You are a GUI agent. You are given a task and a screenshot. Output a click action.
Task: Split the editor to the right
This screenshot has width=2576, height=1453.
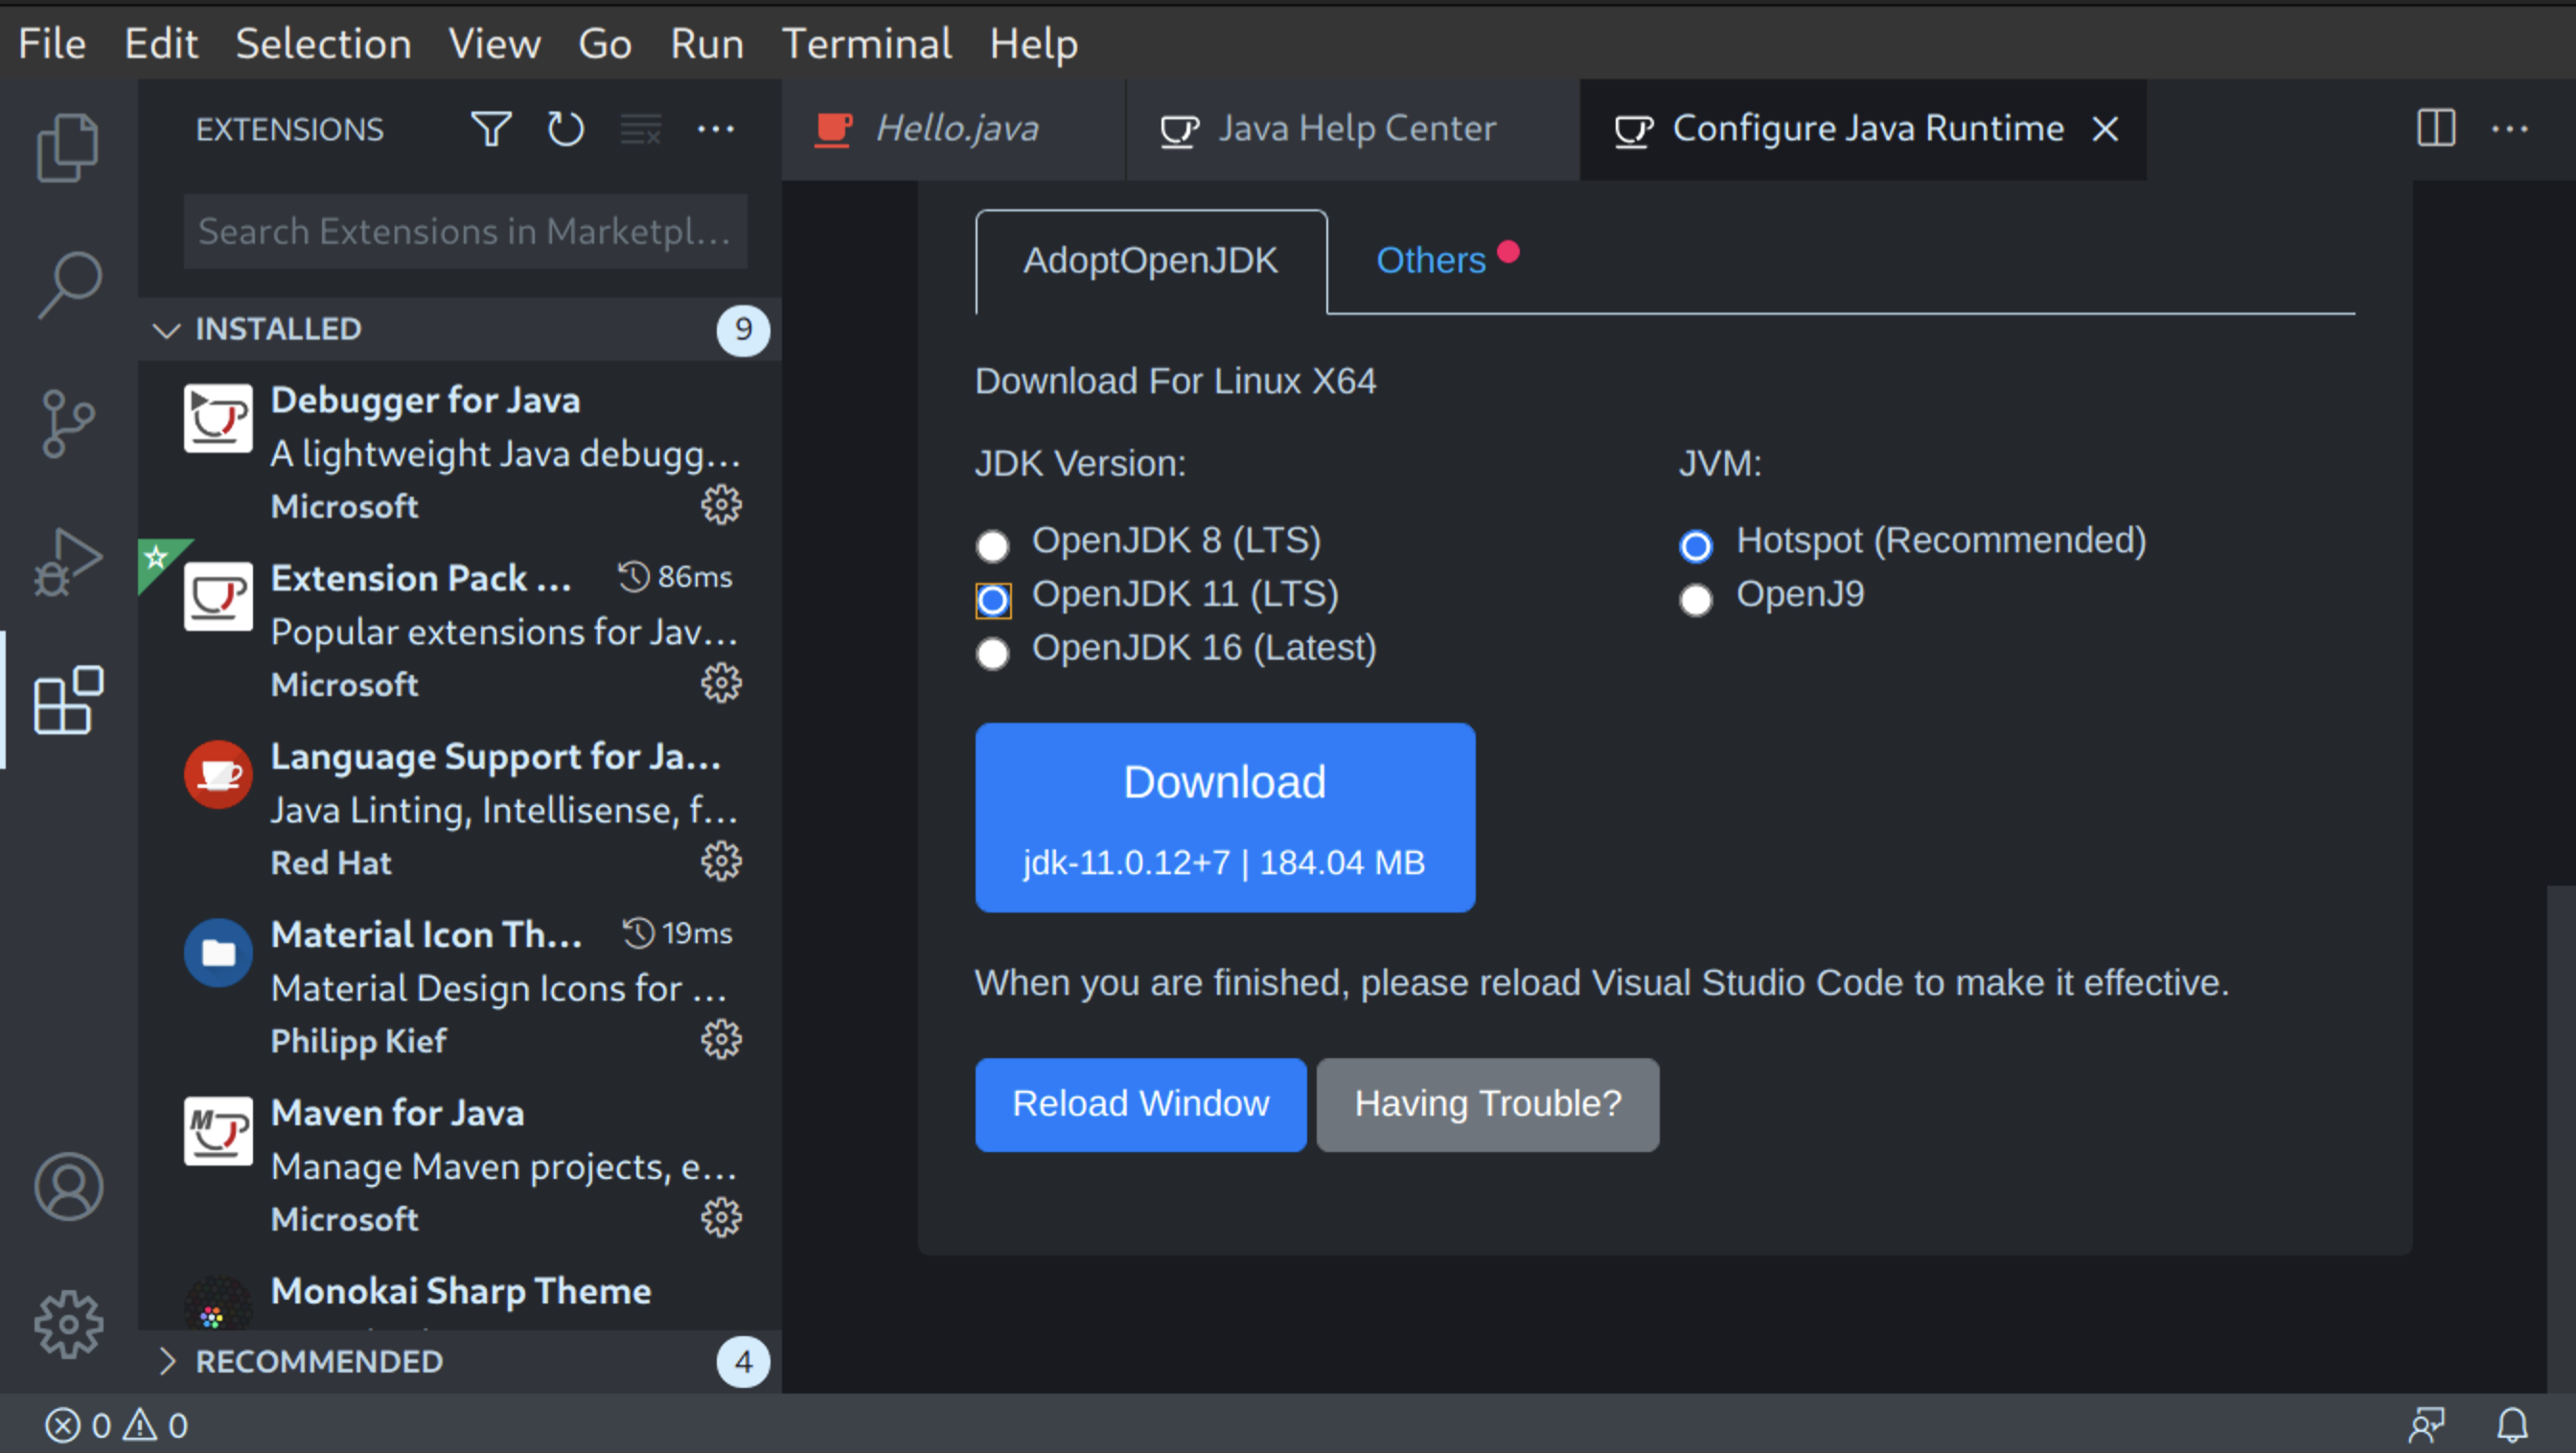tap(2436, 128)
